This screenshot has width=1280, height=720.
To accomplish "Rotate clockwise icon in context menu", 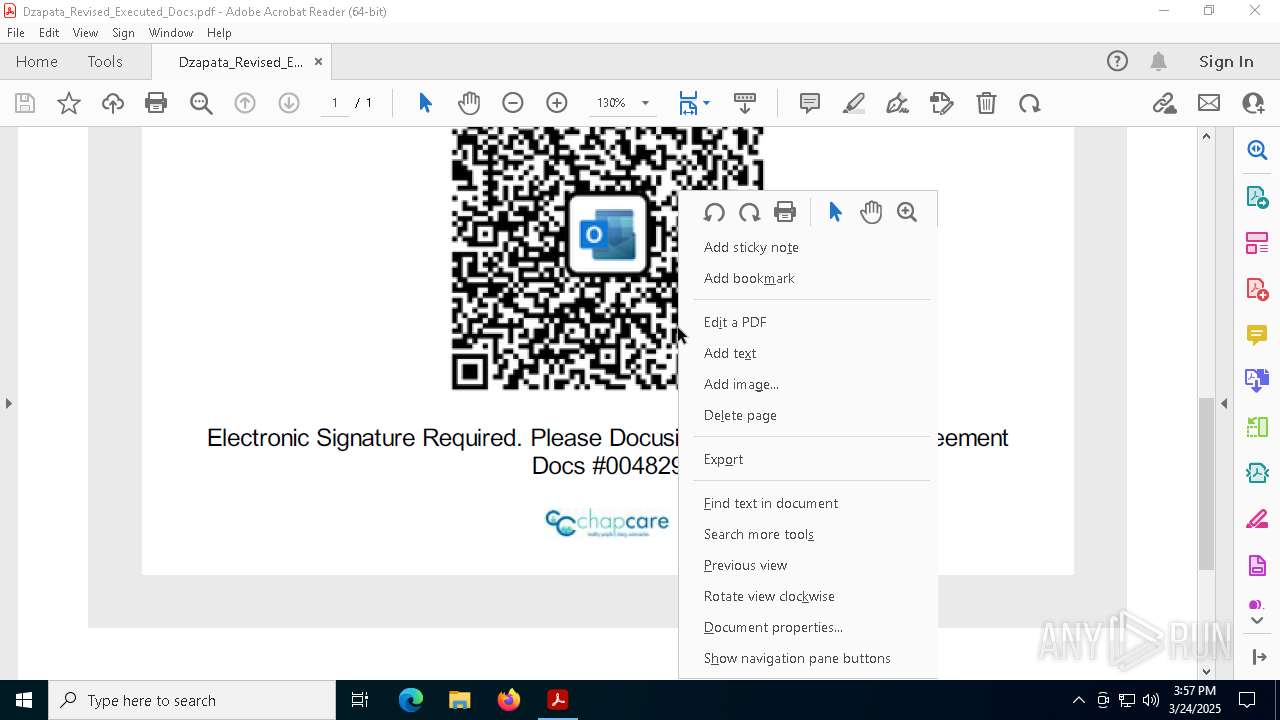I will (749, 212).
